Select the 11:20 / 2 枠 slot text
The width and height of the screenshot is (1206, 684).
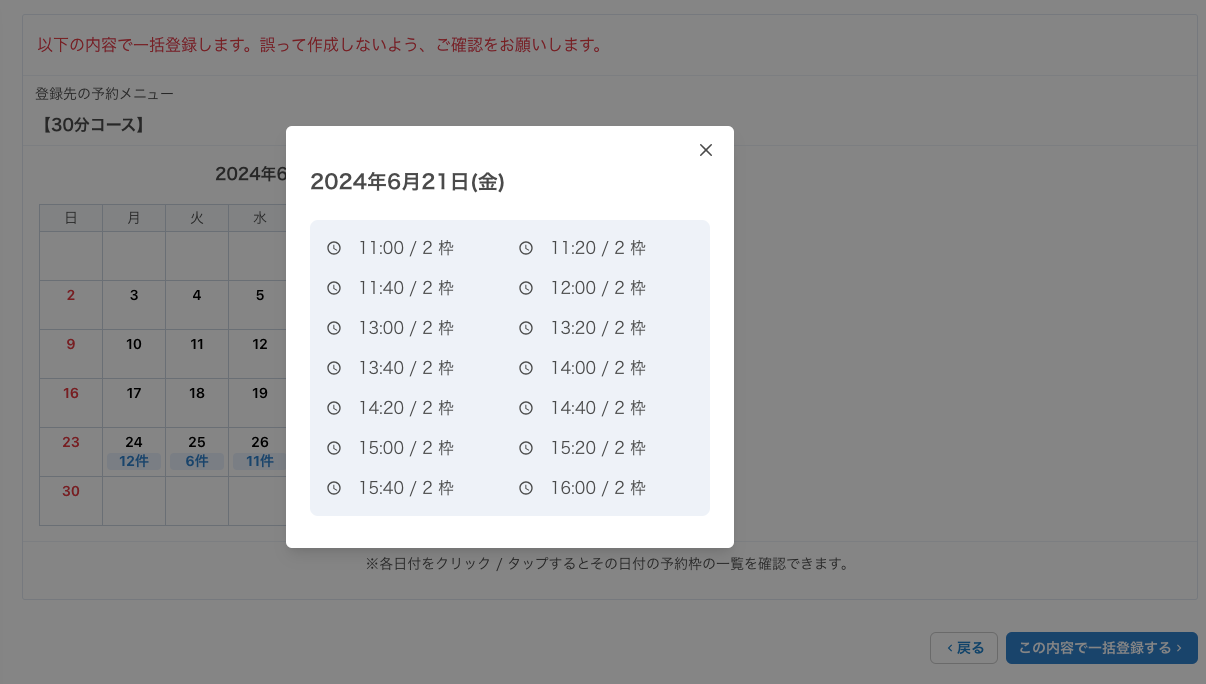pos(598,248)
